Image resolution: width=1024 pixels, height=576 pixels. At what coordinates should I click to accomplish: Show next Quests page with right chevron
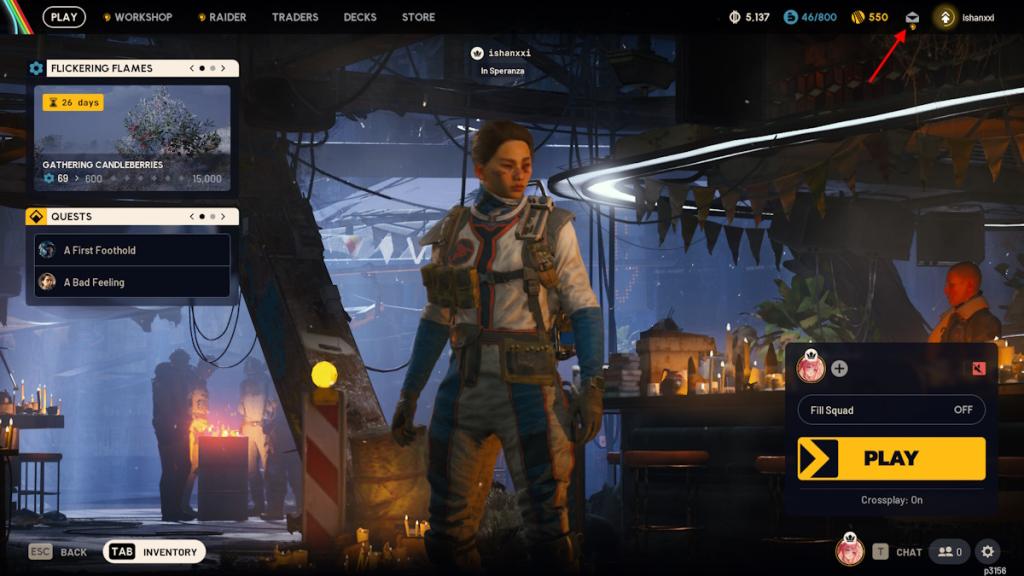(223, 216)
